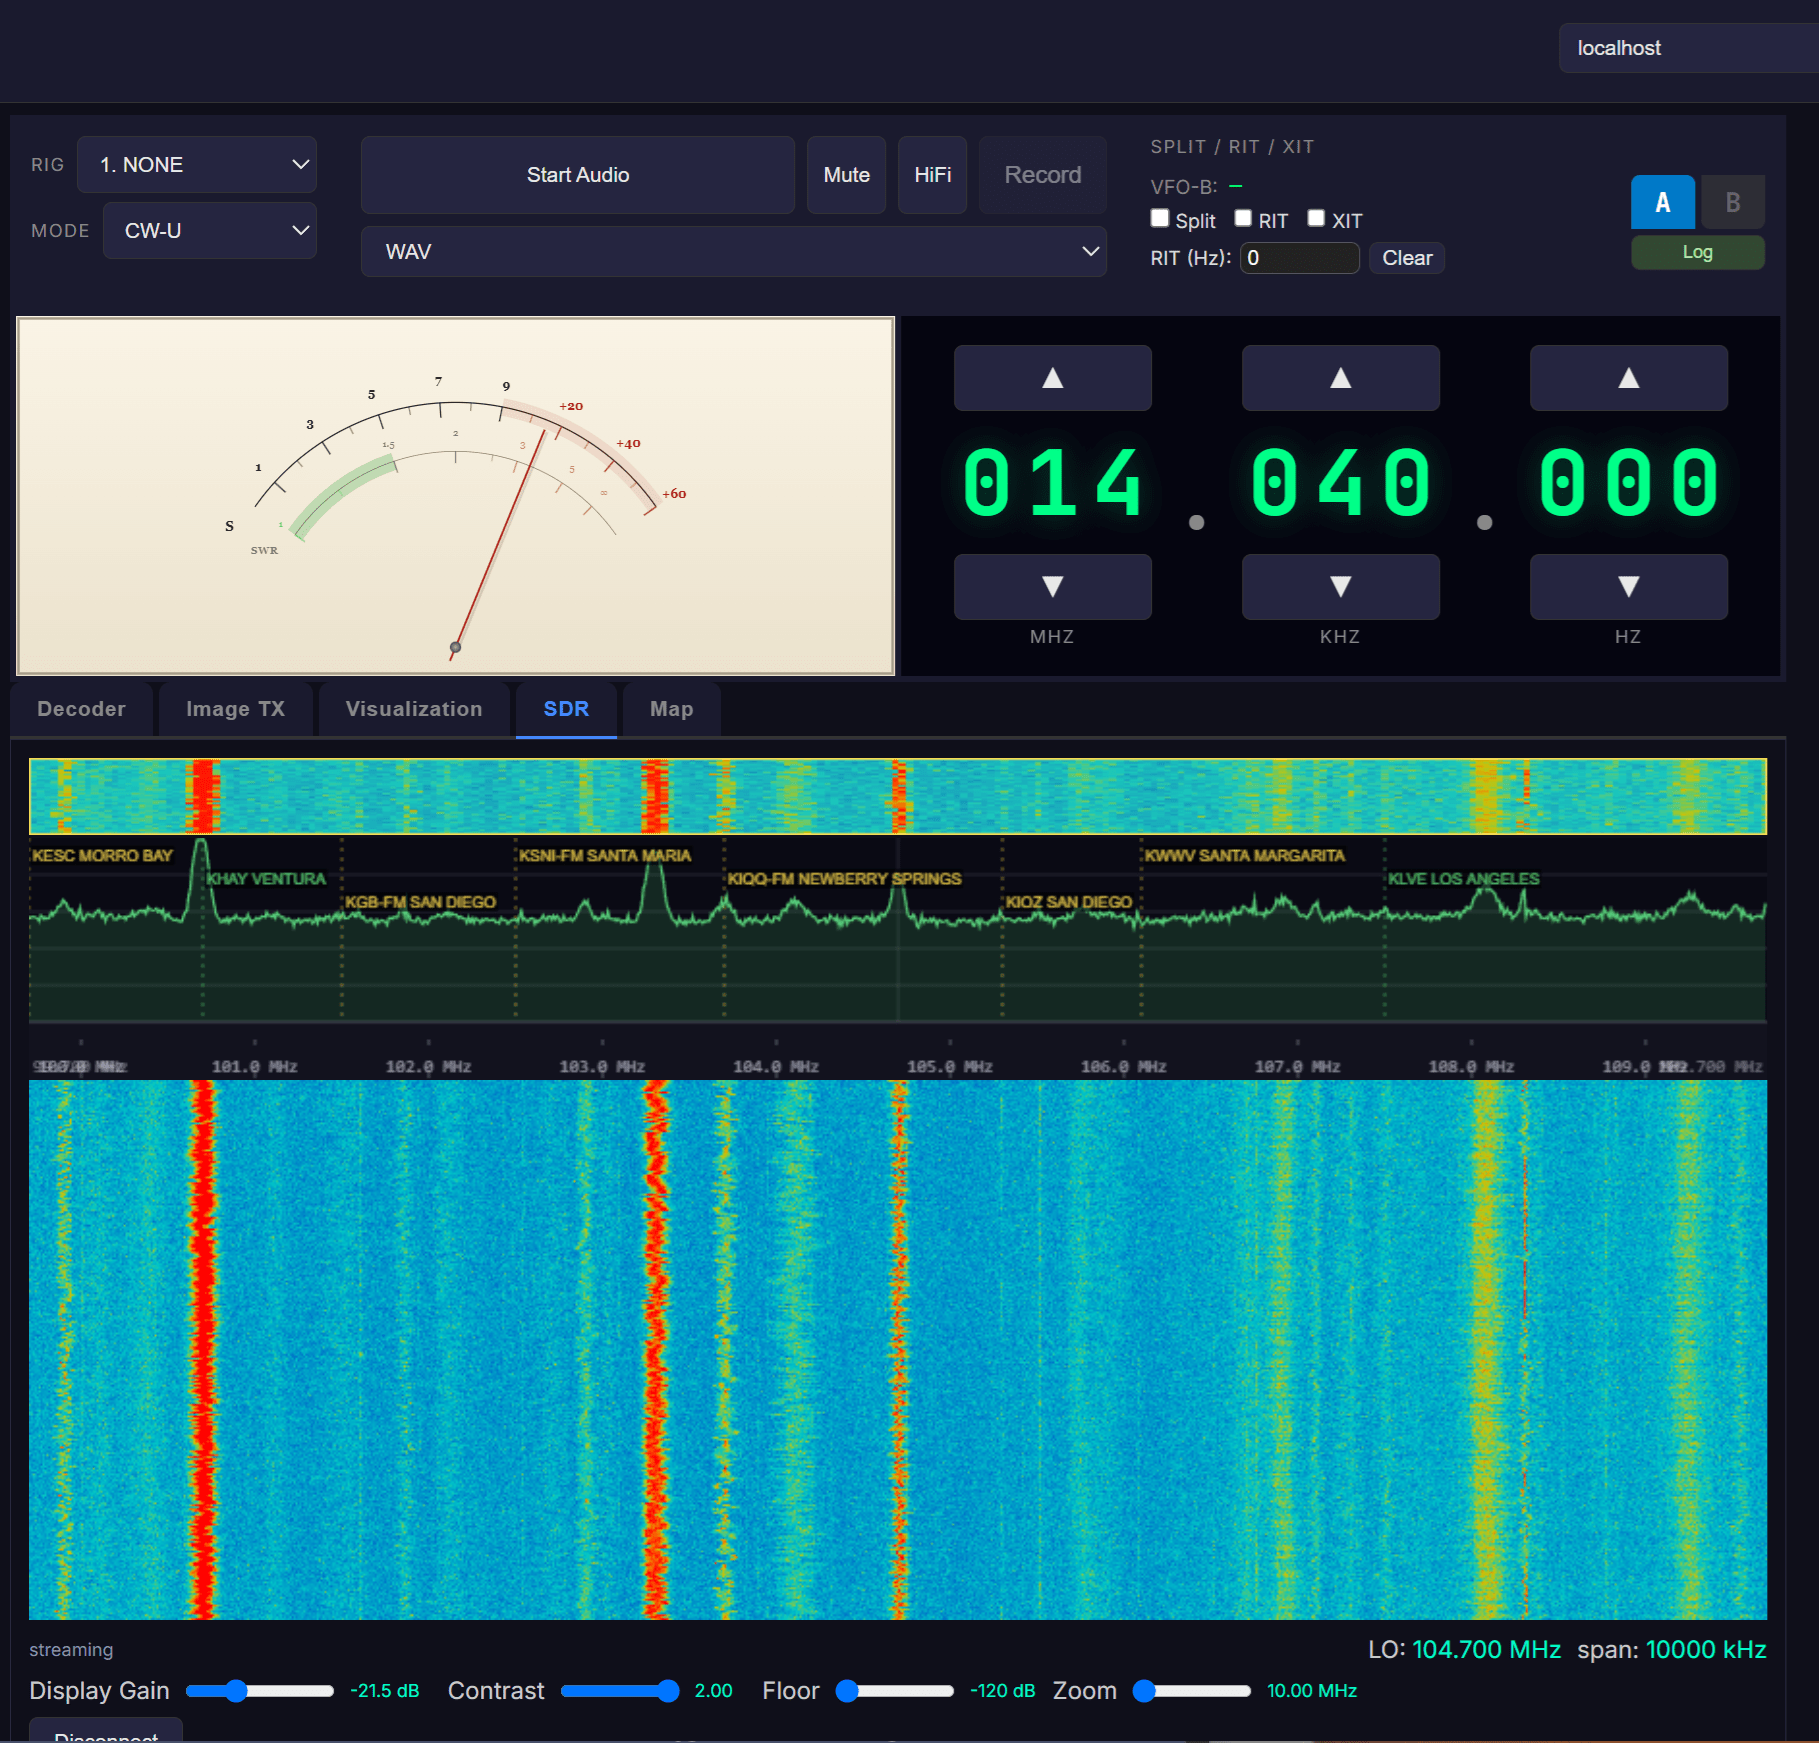The height and width of the screenshot is (1743, 1819).
Task: Adjust the Display Gain slider
Action: point(260,1691)
